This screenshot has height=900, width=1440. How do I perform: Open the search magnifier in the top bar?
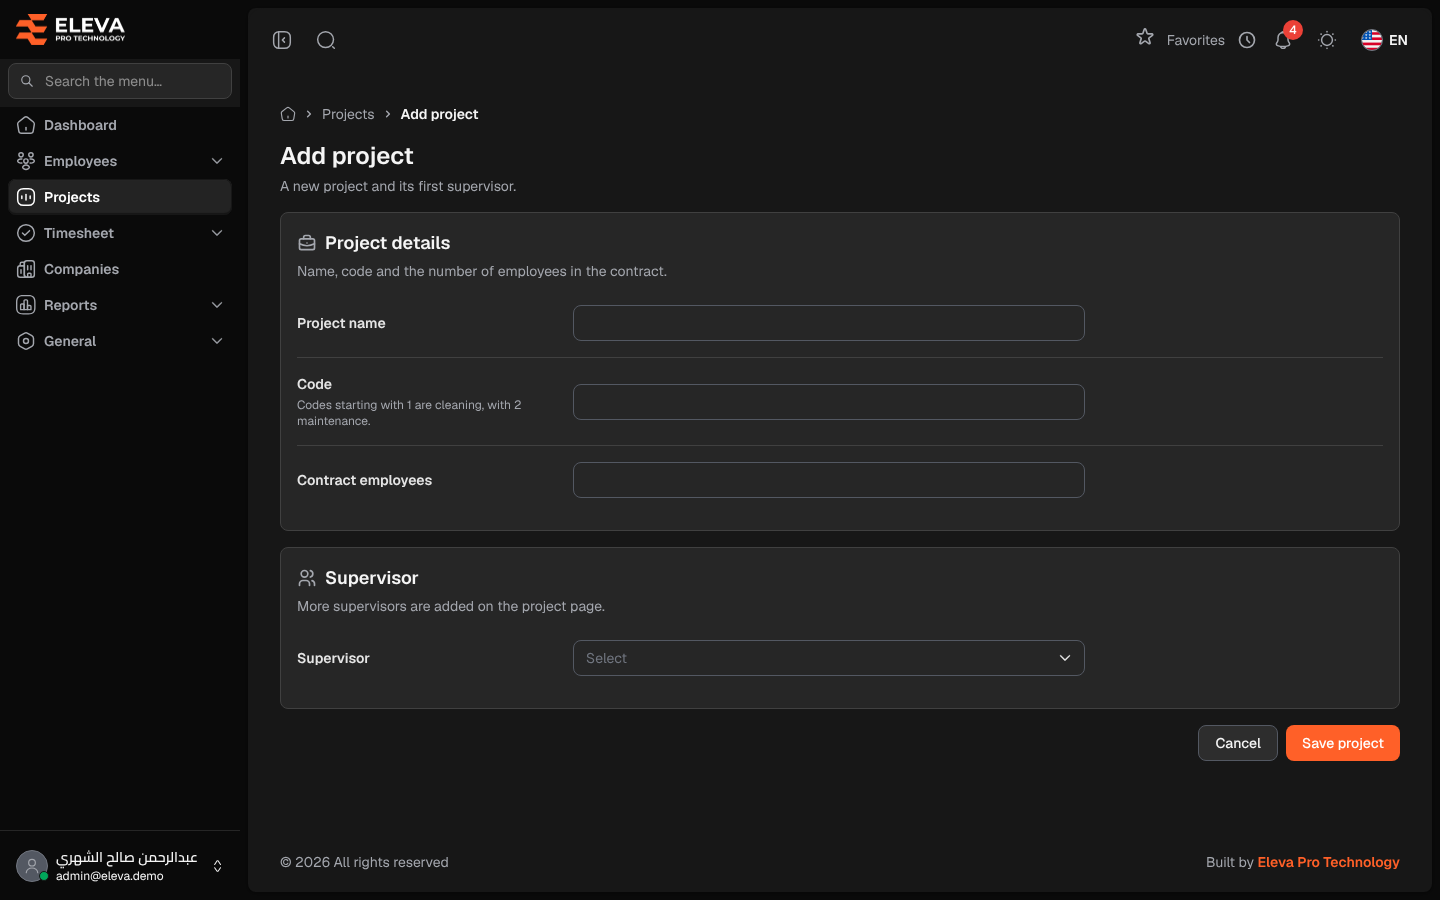[x=326, y=40]
